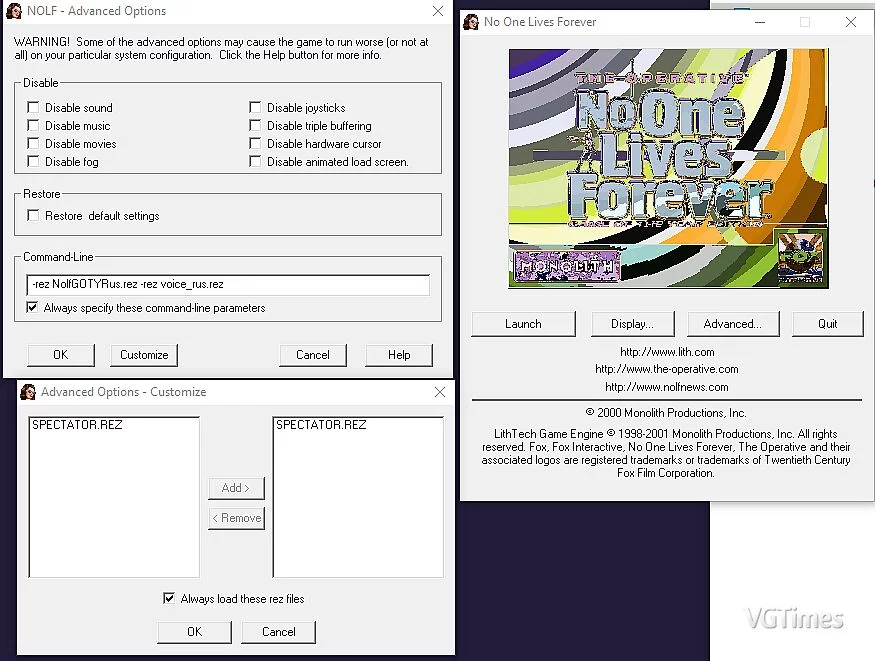Image resolution: width=875 pixels, height=661 pixels.
Task: Close the Advanced Options - Customize dialog
Action: pos(440,392)
